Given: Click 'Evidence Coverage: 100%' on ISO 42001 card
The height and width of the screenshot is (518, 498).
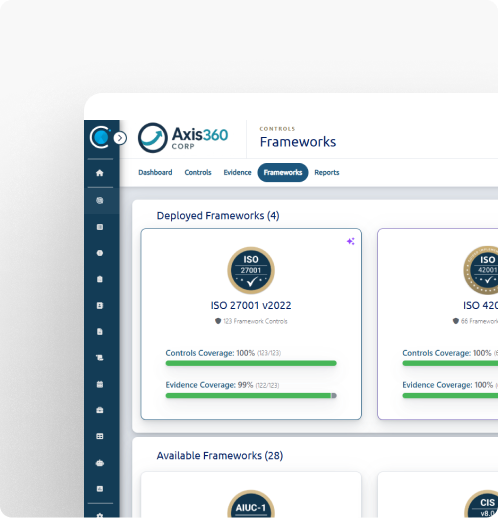Looking at the screenshot, I should tap(447, 385).
